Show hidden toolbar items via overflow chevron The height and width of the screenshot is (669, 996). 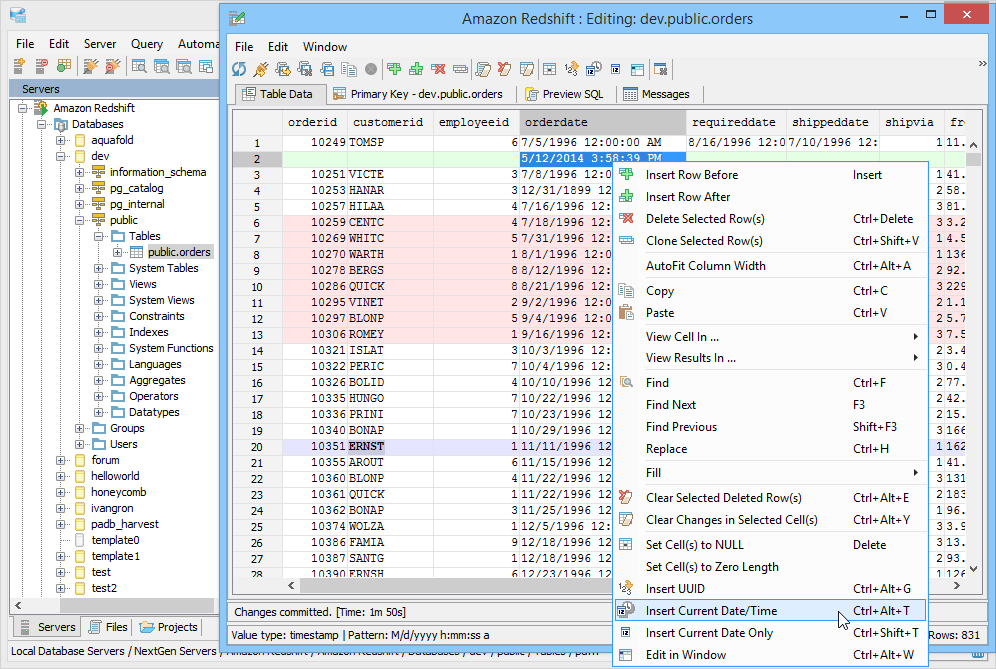(982, 64)
